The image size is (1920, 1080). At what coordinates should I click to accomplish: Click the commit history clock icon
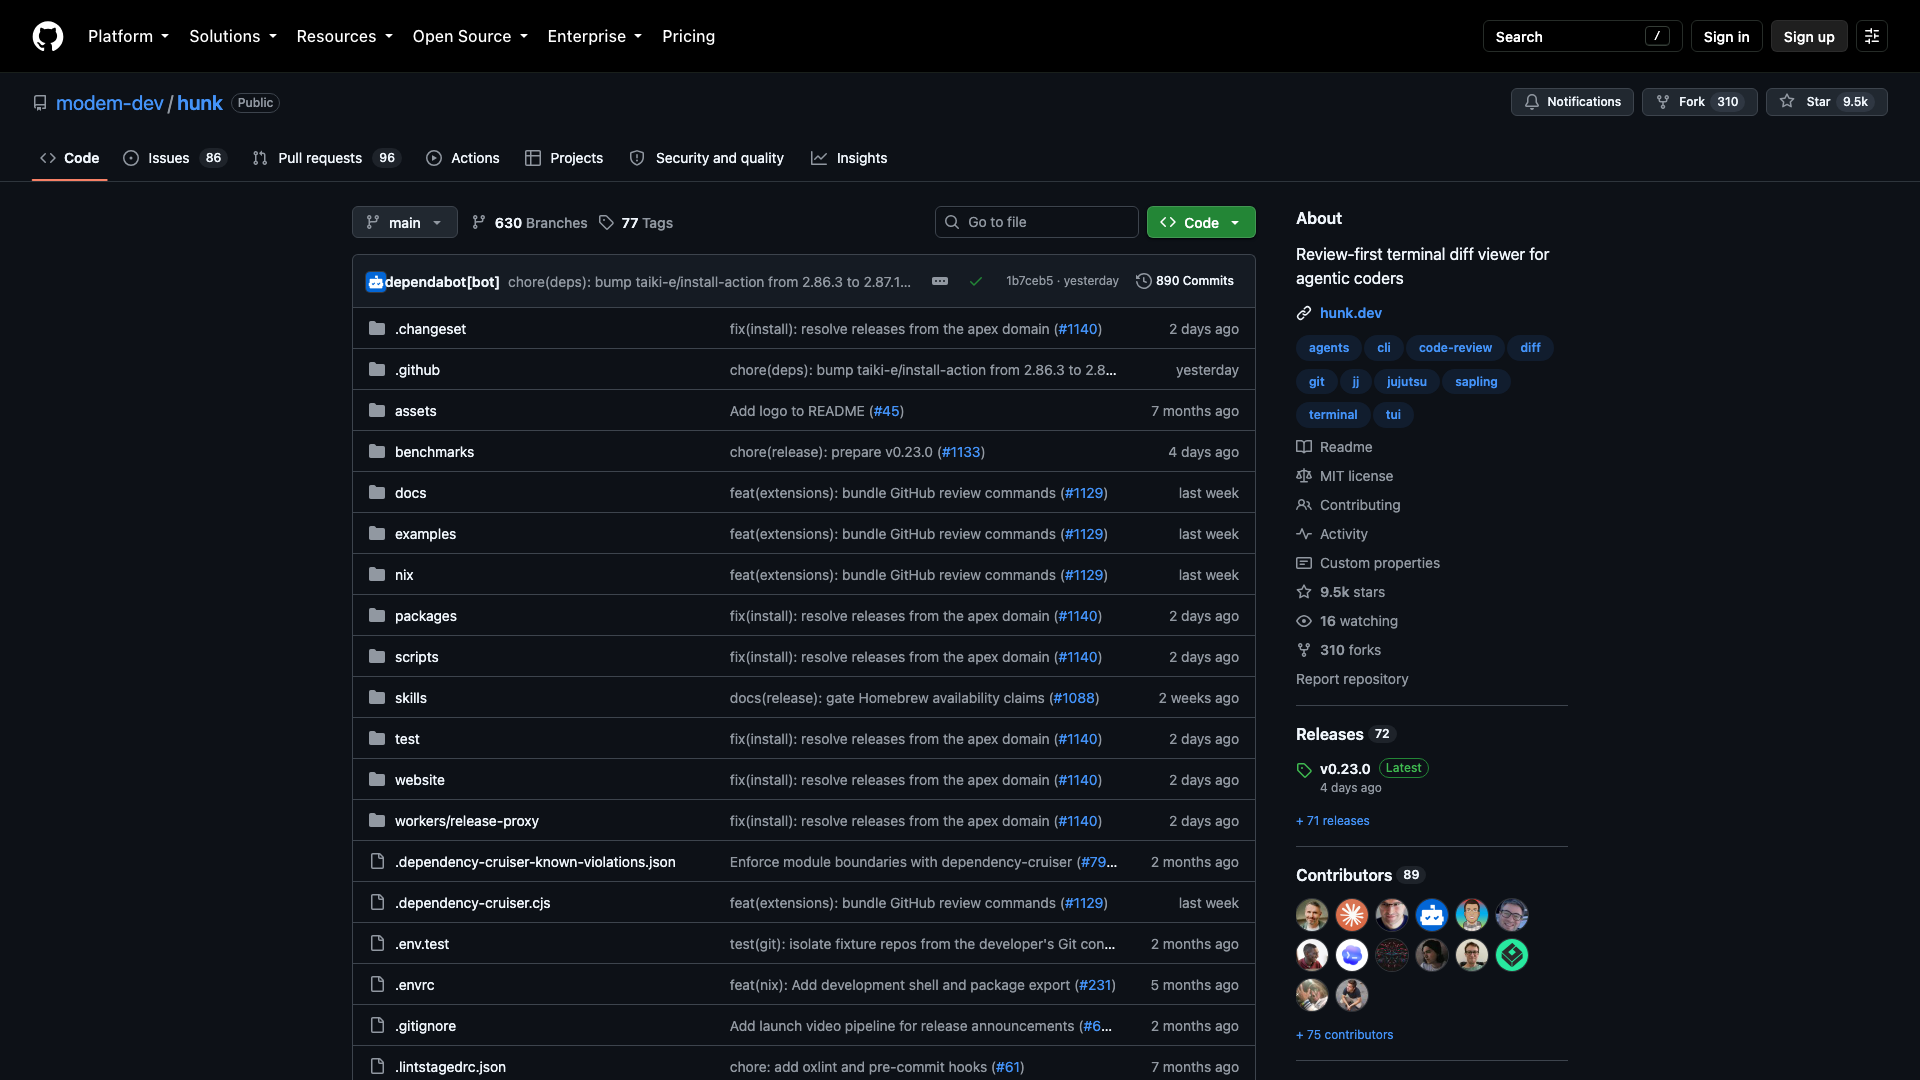pos(1143,281)
